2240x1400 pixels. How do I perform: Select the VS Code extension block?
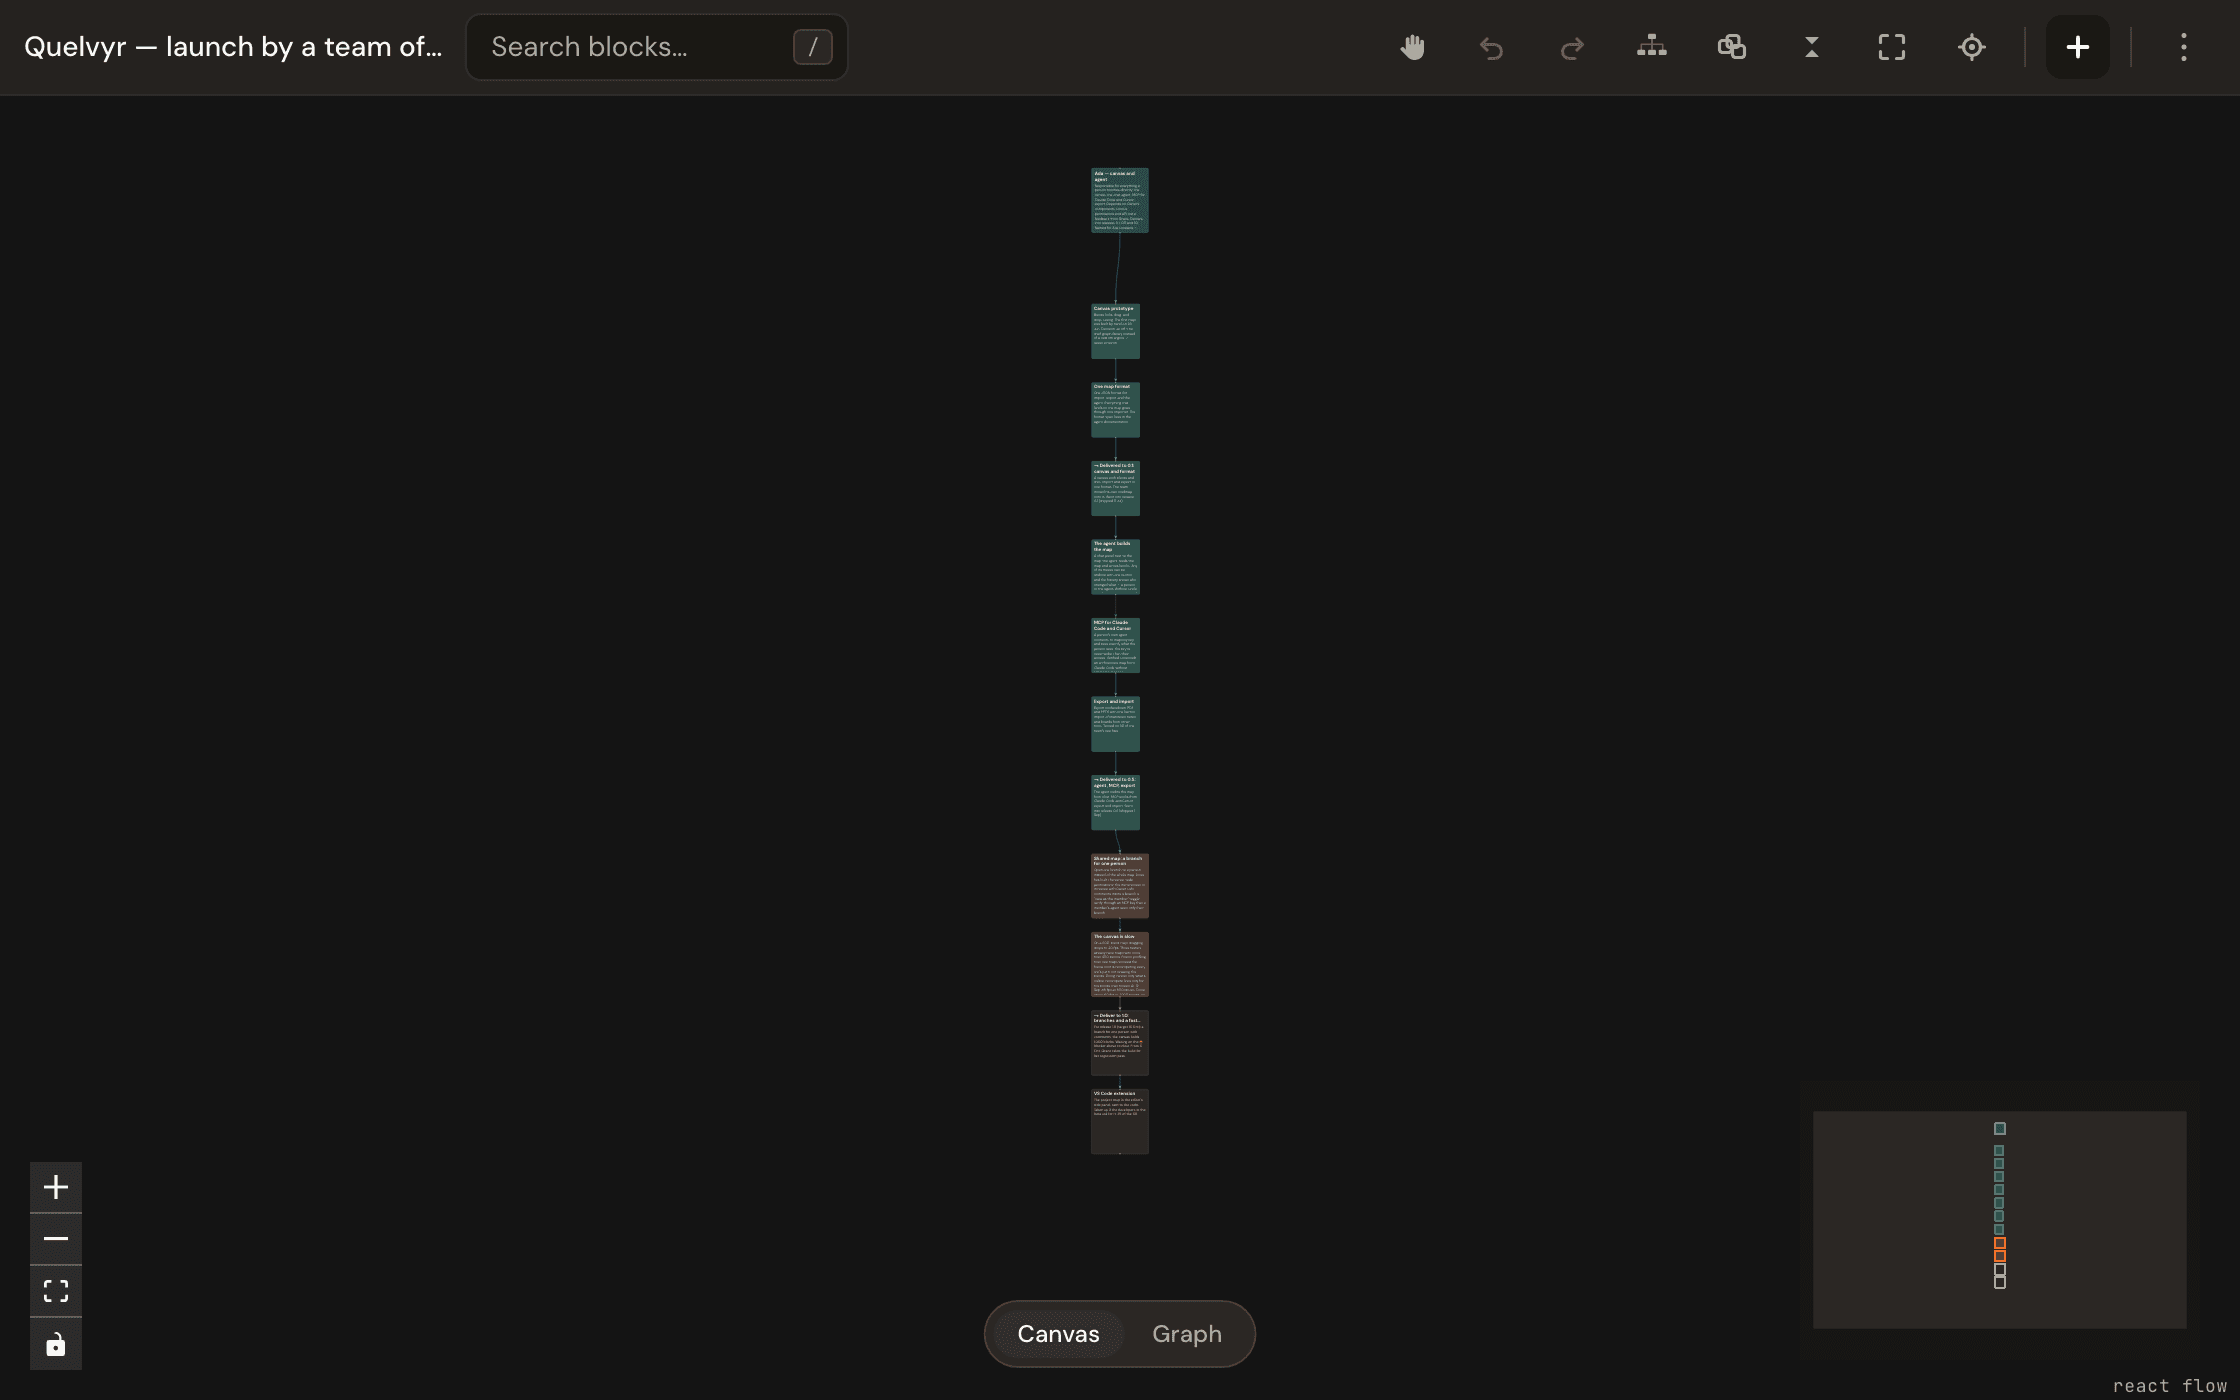1120,1121
